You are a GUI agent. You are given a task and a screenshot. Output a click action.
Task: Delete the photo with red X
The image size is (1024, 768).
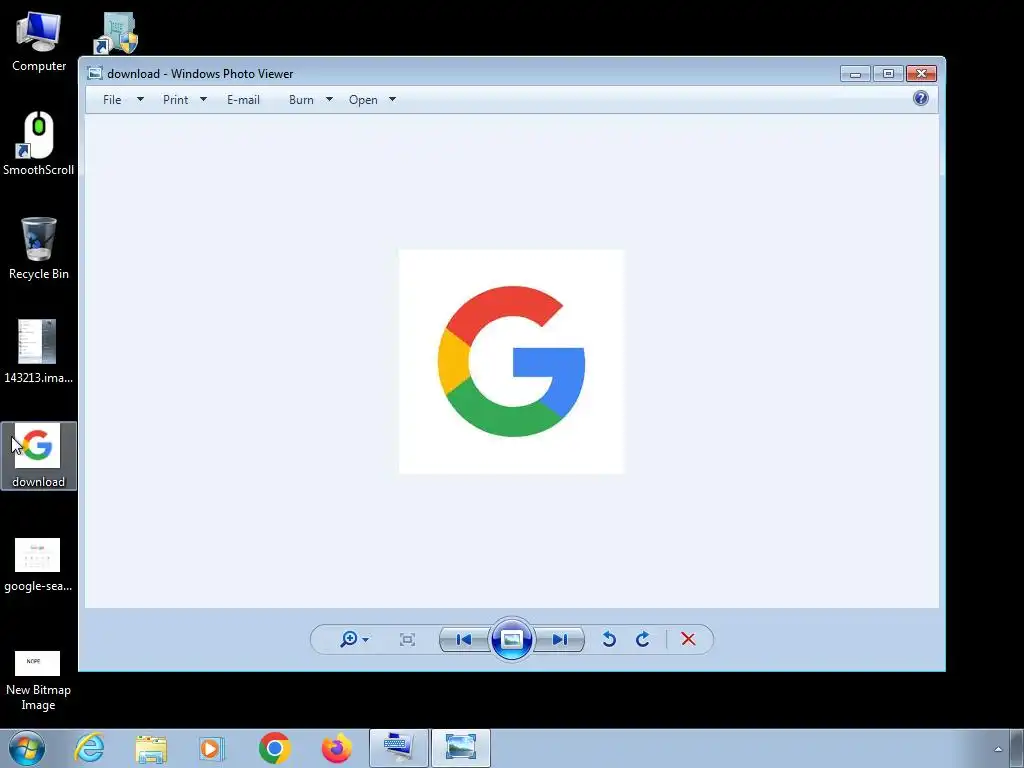[x=688, y=639]
